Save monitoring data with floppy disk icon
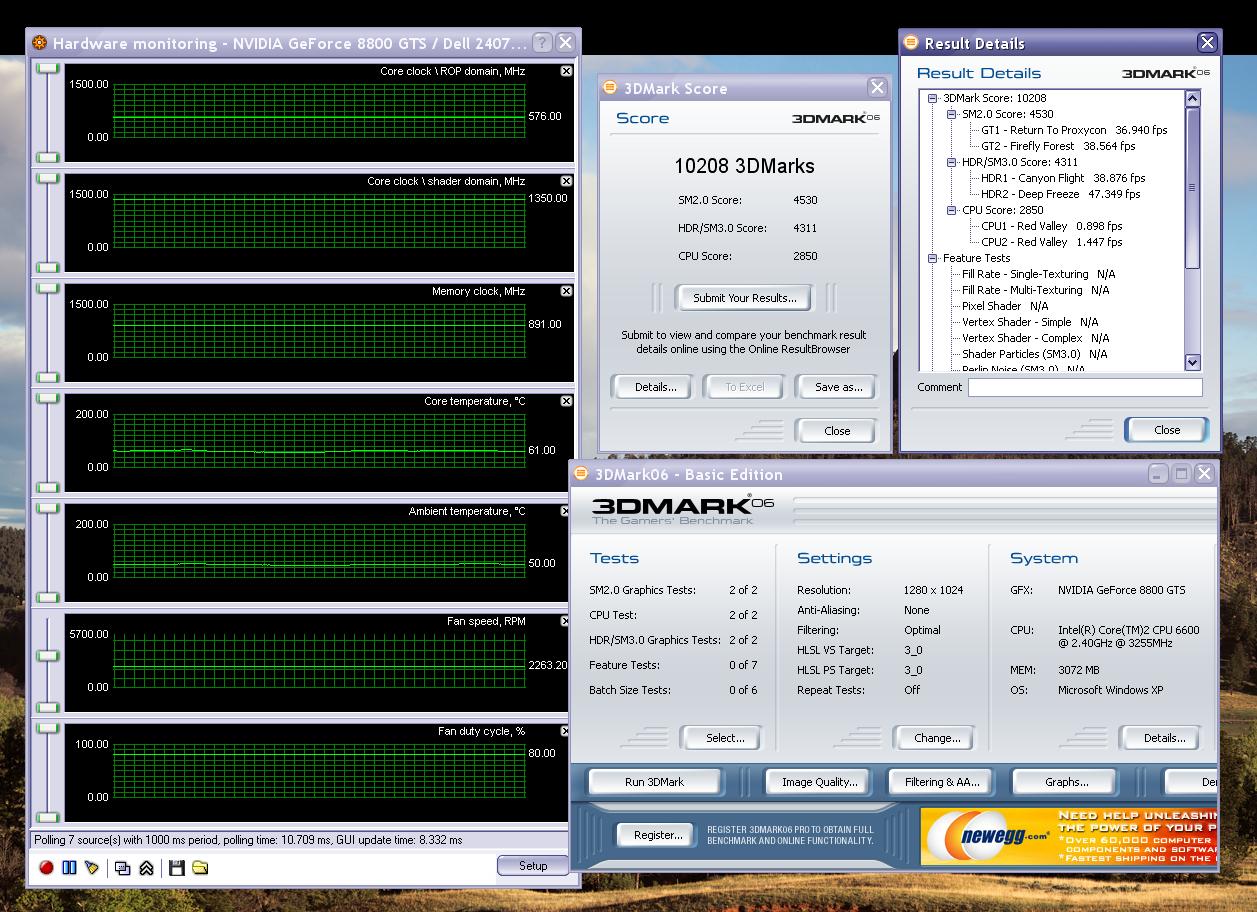This screenshot has width=1257, height=912. coord(176,867)
